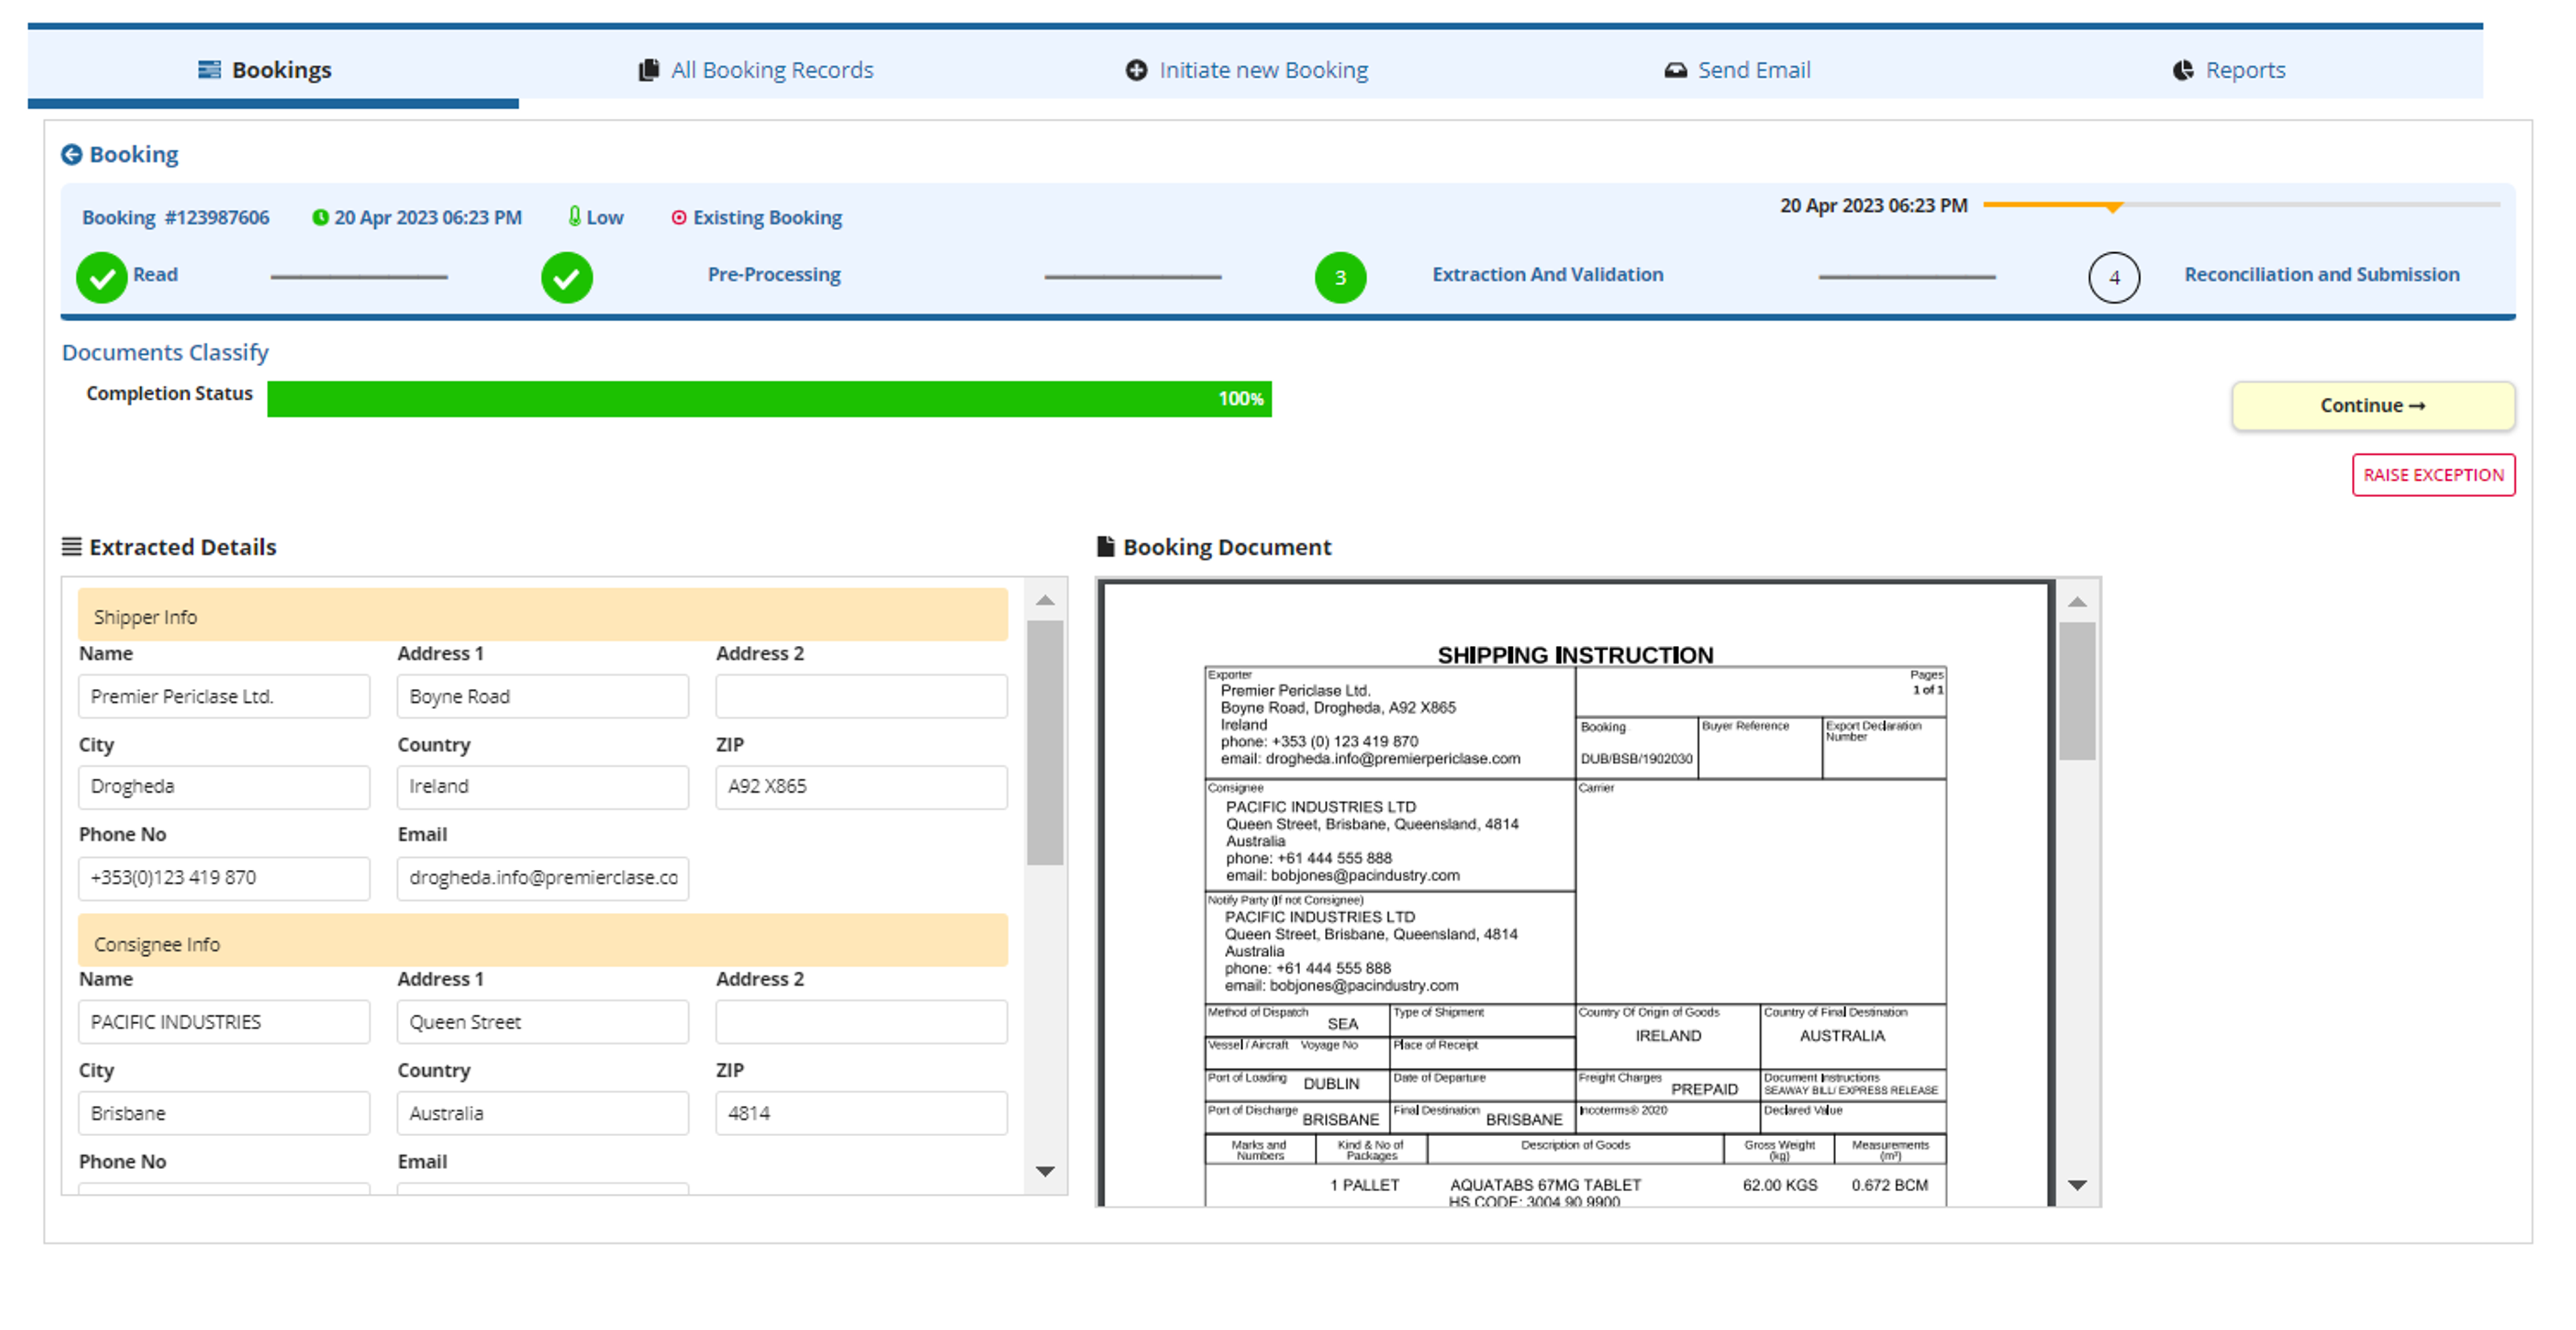Screen dimensions: 2576x1330
Task: Click the All Booking Records copy icon
Action: (x=649, y=69)
